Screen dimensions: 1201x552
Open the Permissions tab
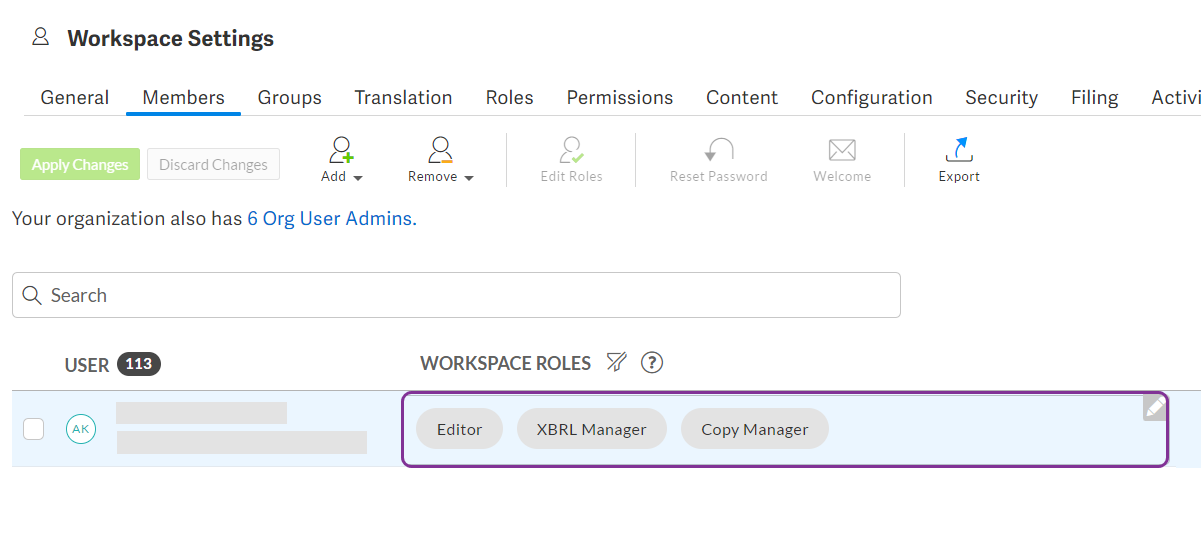(619, 98)
